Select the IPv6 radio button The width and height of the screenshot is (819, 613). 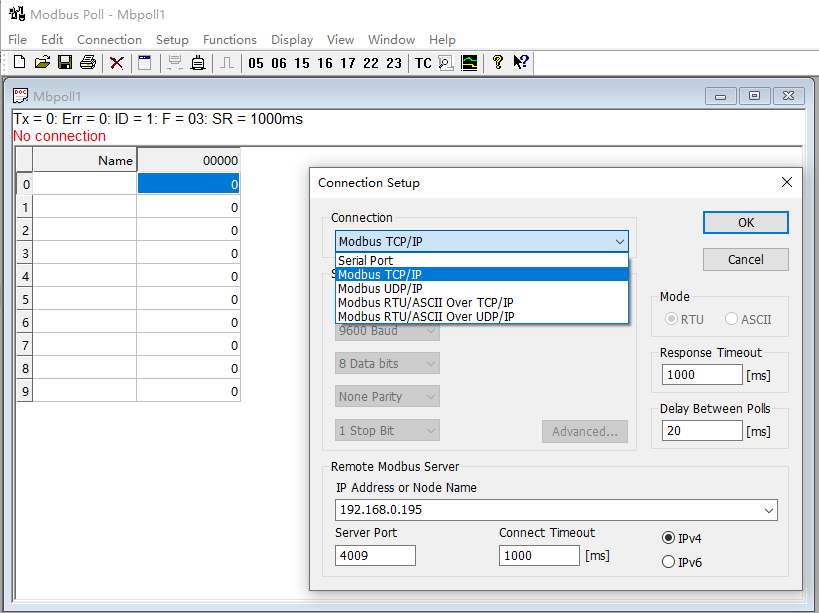(668, 562)
